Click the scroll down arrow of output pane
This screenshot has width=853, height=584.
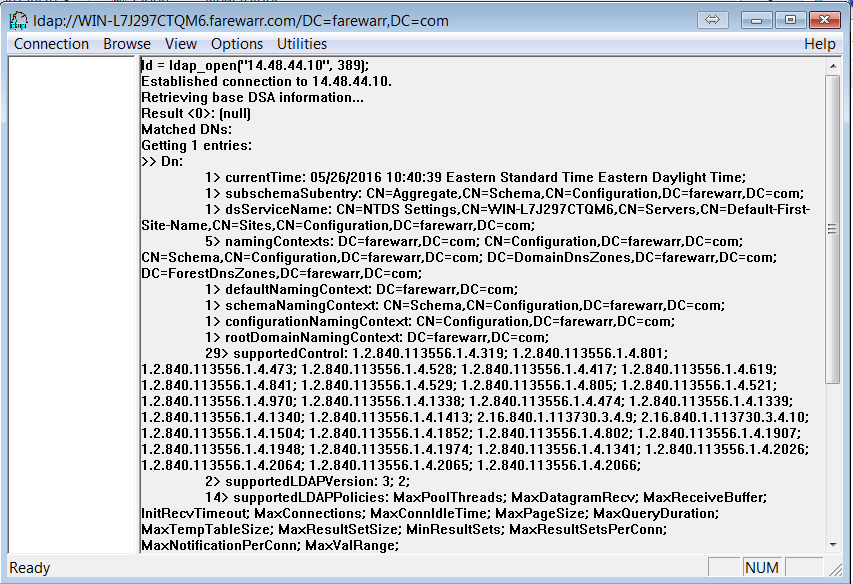(833, 545)
